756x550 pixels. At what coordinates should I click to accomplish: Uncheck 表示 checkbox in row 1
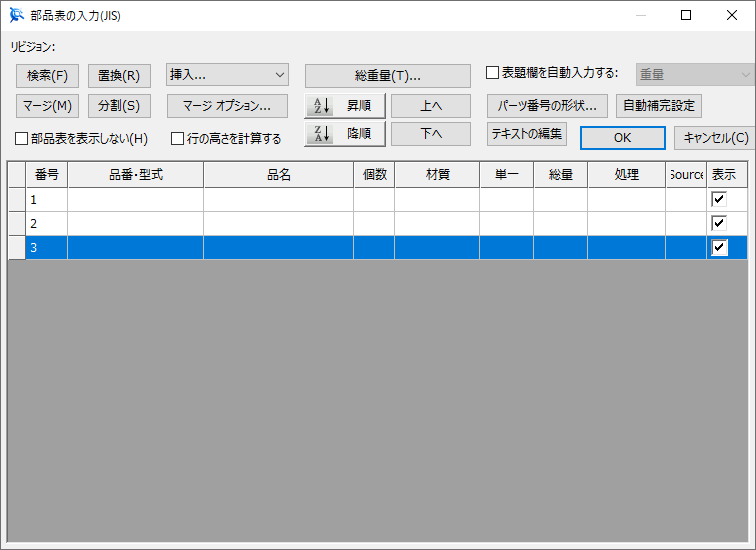point(719,199)
